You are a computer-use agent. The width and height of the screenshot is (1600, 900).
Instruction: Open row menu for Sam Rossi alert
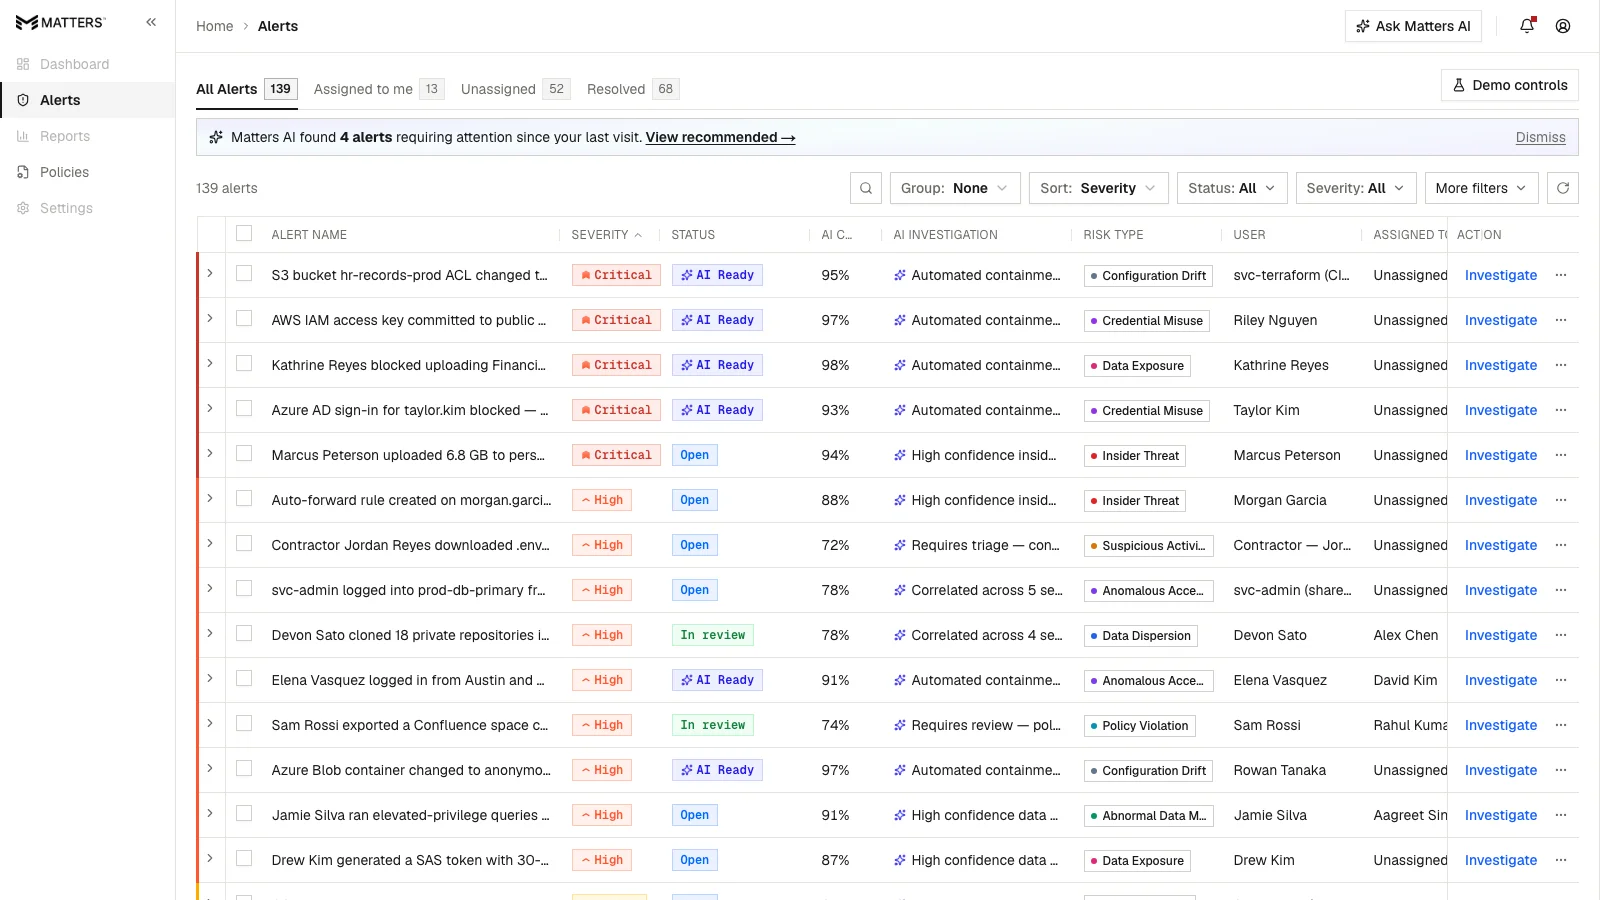point(1561,725)
